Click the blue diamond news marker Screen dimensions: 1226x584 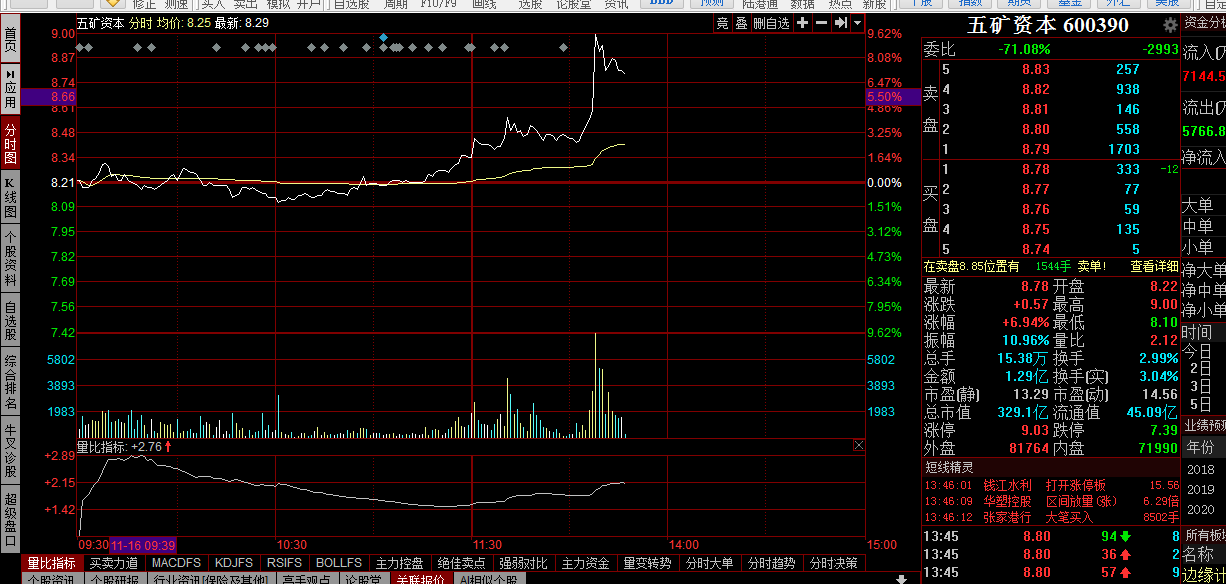(383, 37)
